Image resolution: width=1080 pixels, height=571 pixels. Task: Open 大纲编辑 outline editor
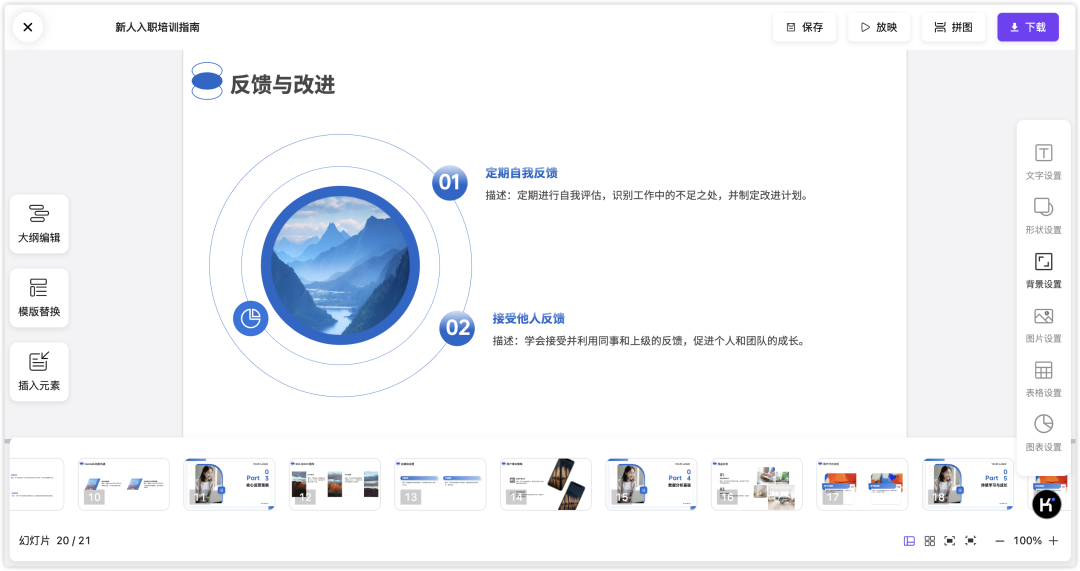[x=39, y=224]
